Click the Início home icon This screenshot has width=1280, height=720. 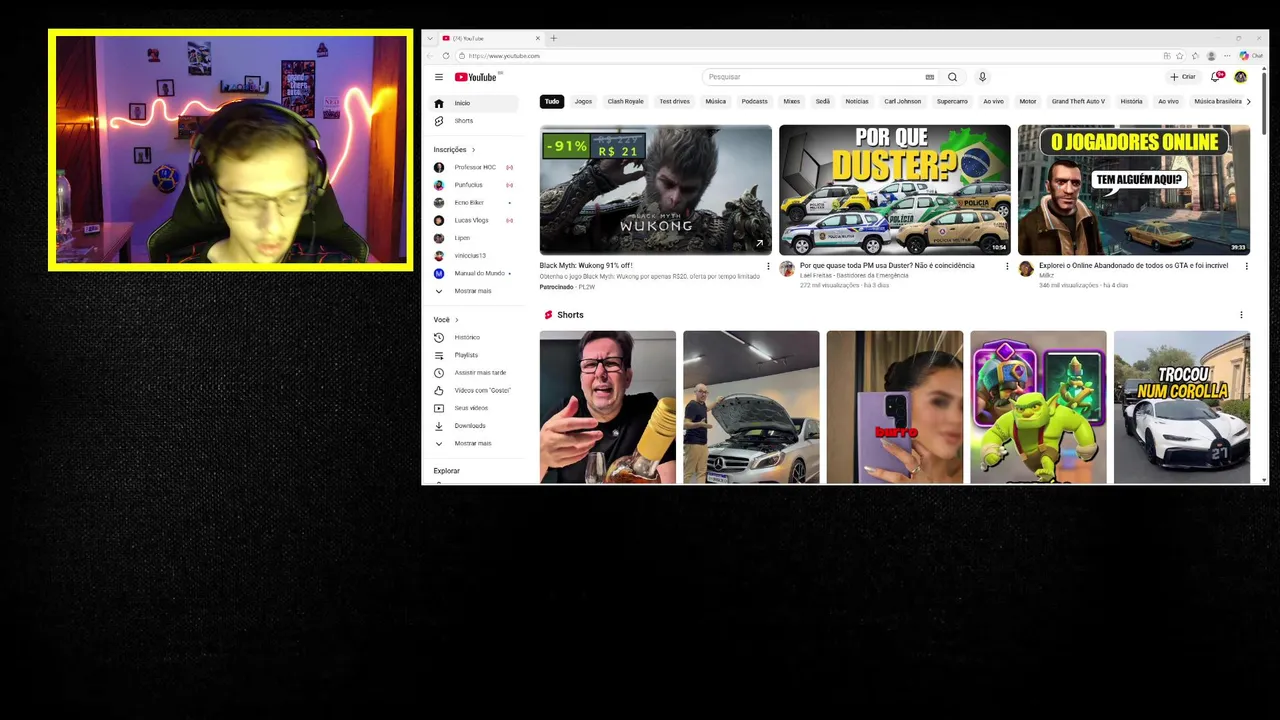[x=438, y=103]
